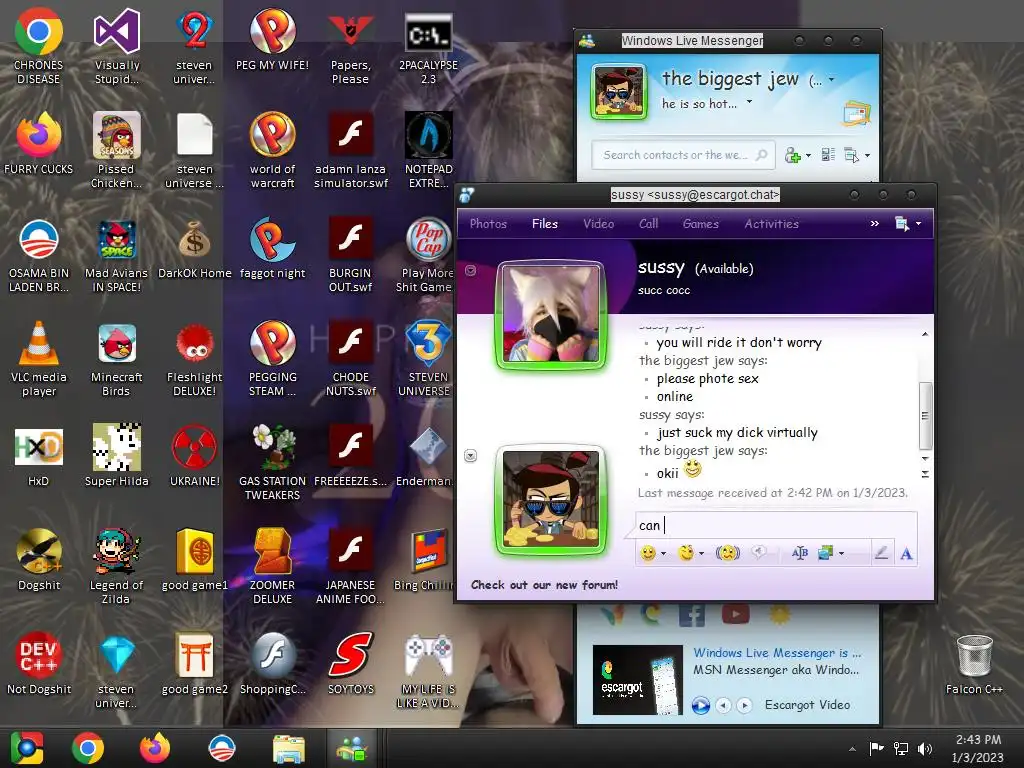1024x768 pixels.
Task: Expand the background picker dropdown arrow
Action: coord(841,554)
